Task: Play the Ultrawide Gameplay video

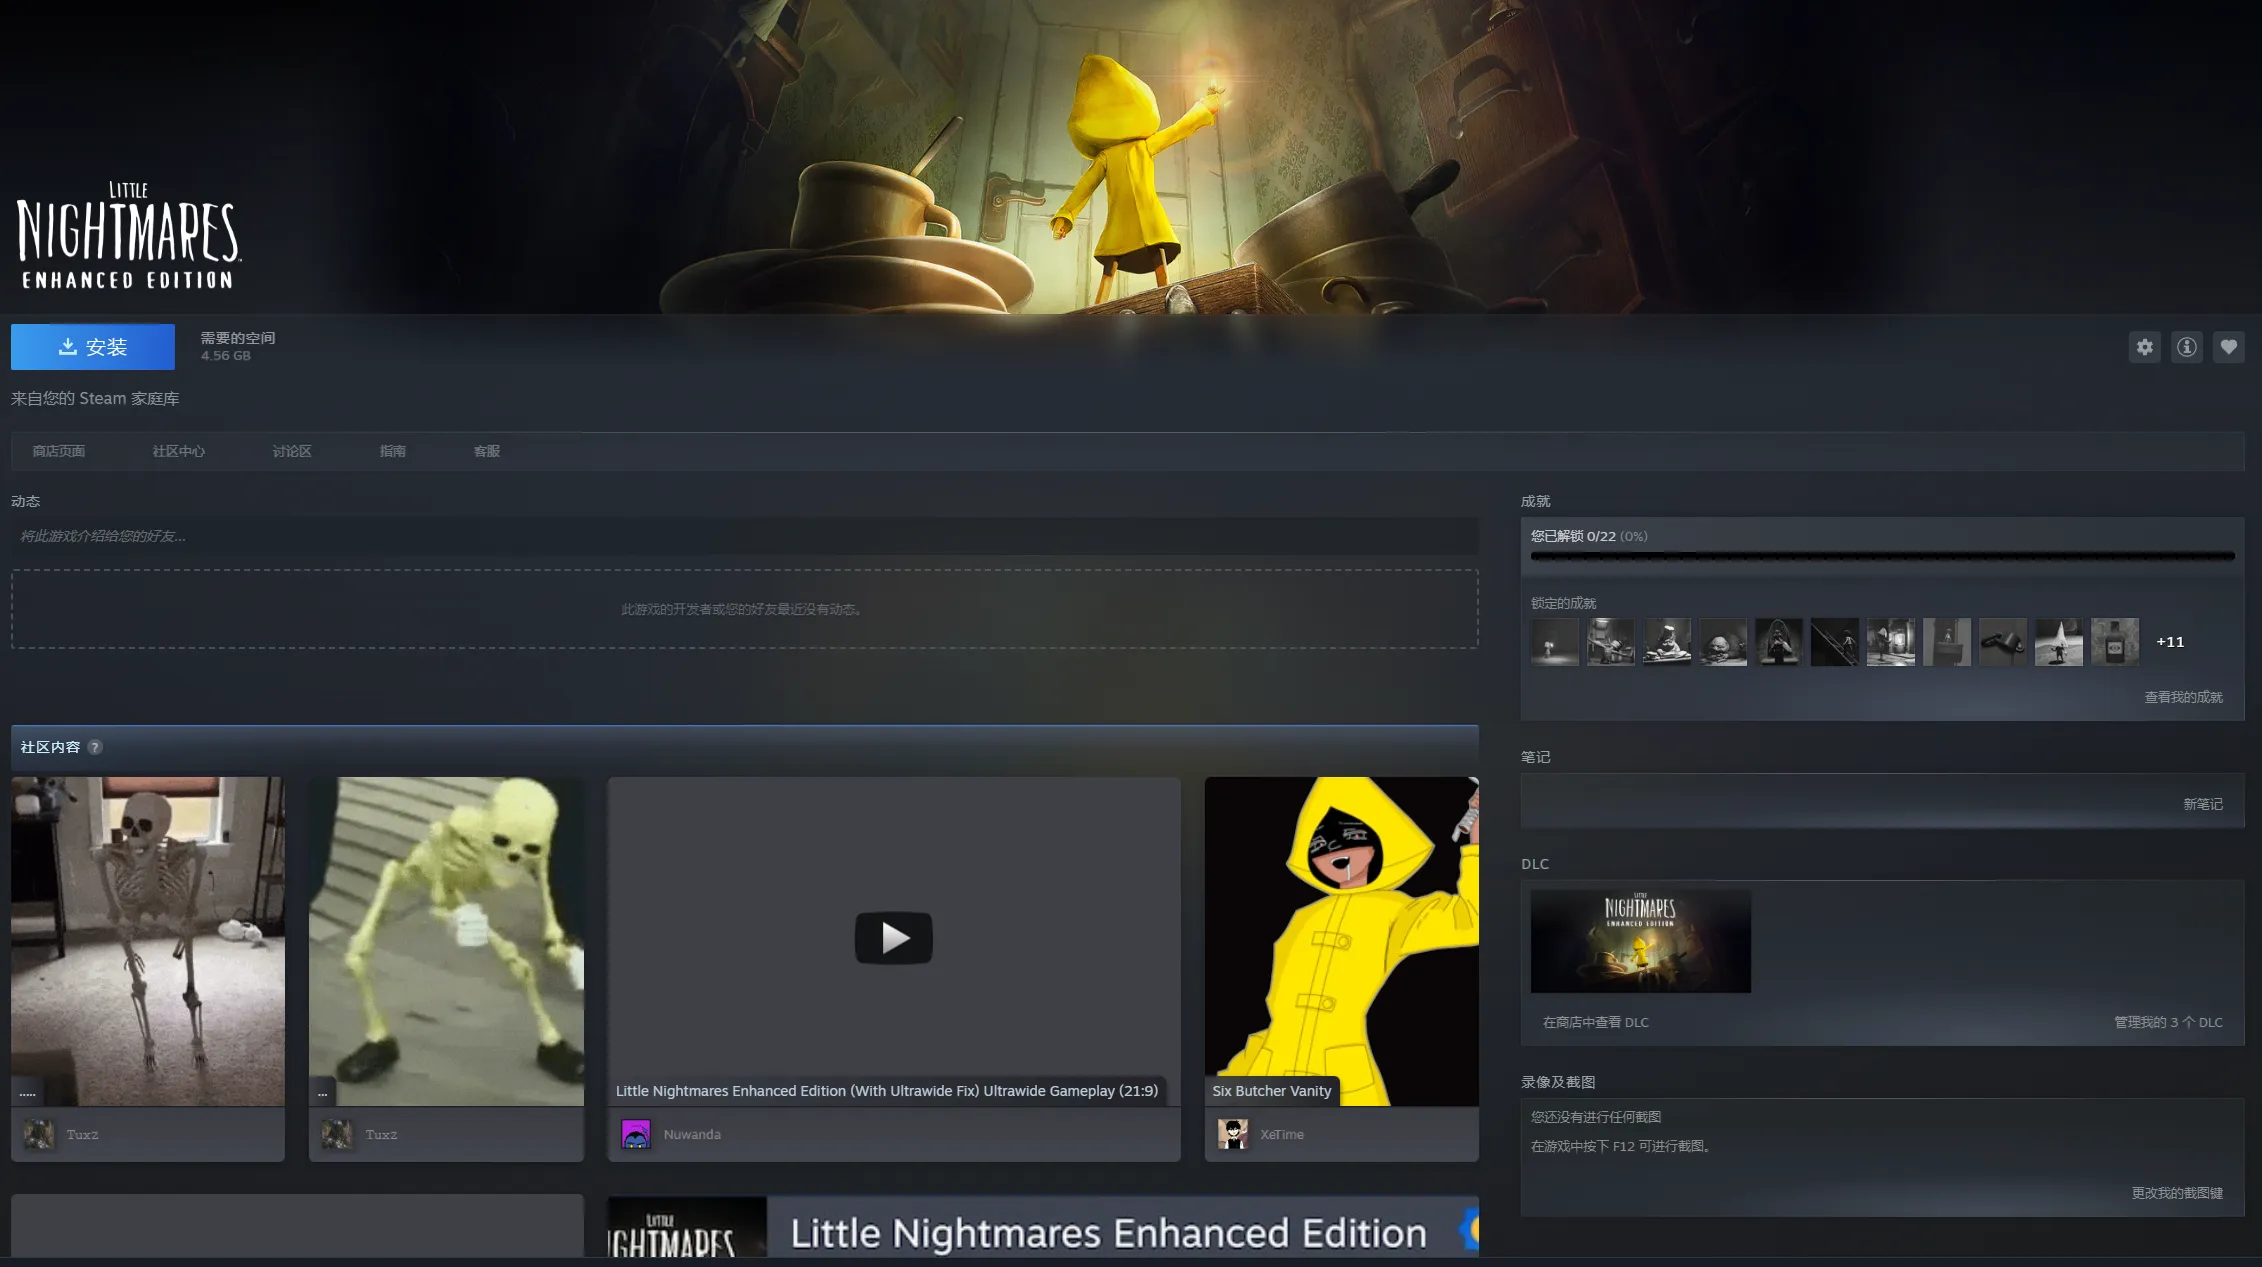Action: pos(893,938)
